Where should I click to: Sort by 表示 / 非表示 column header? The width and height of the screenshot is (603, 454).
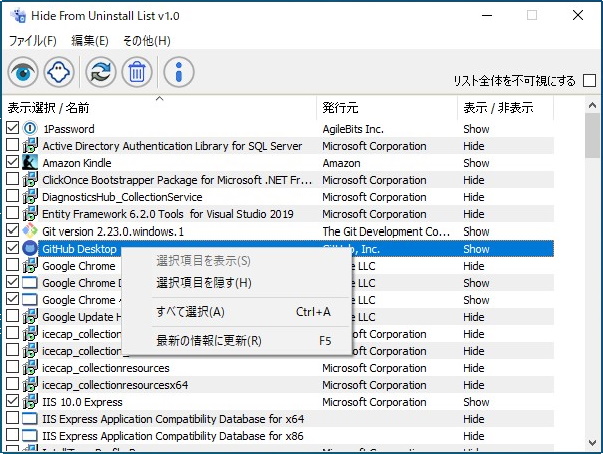click(505, 108)
